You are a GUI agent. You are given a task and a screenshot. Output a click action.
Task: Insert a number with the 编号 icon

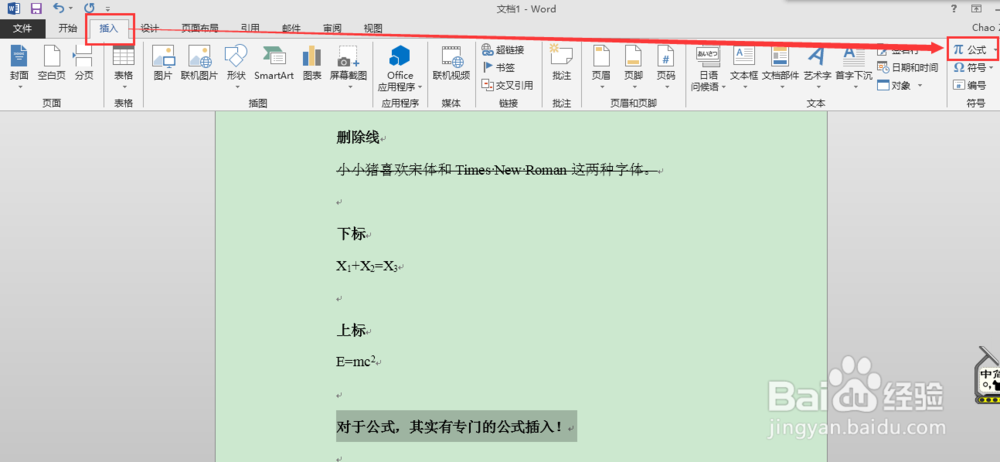(x=969, y=85)
